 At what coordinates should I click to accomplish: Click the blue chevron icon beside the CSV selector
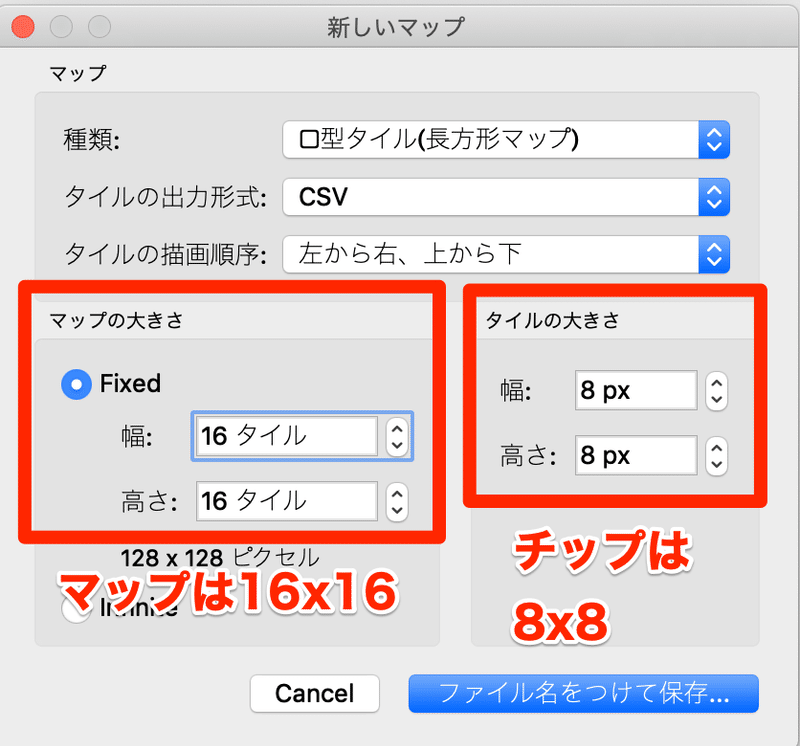pyautogui.click(x=714, y=197)
